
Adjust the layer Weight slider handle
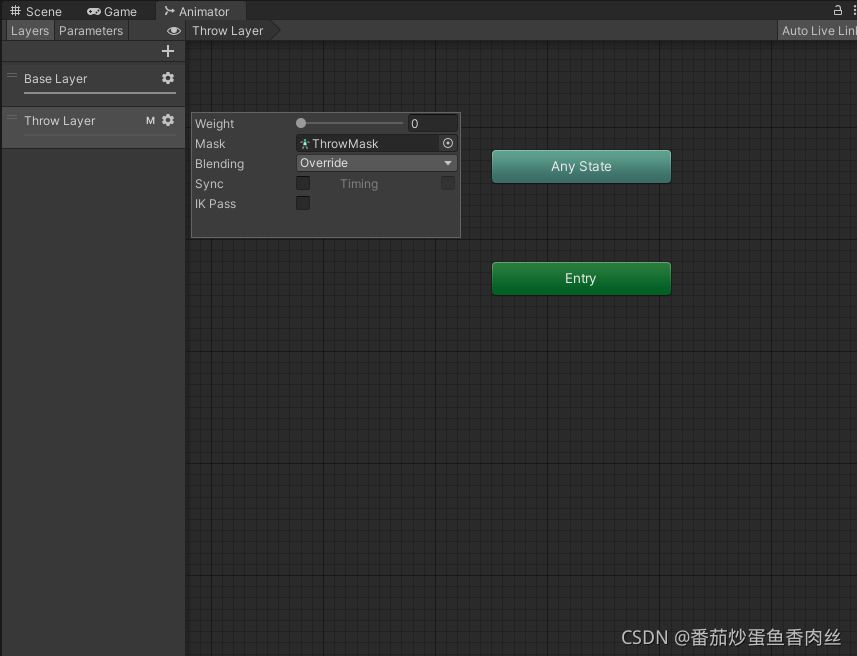tap(301, 123)
